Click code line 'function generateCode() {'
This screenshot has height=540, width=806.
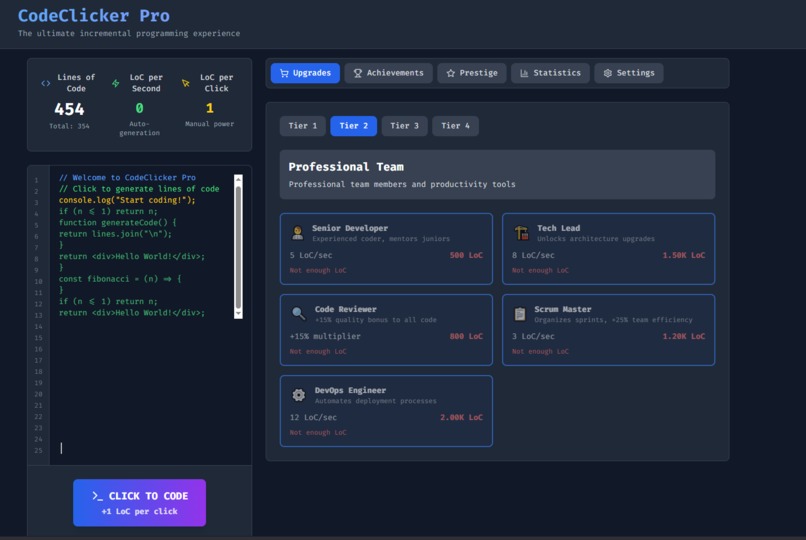(x=118, y=222)
